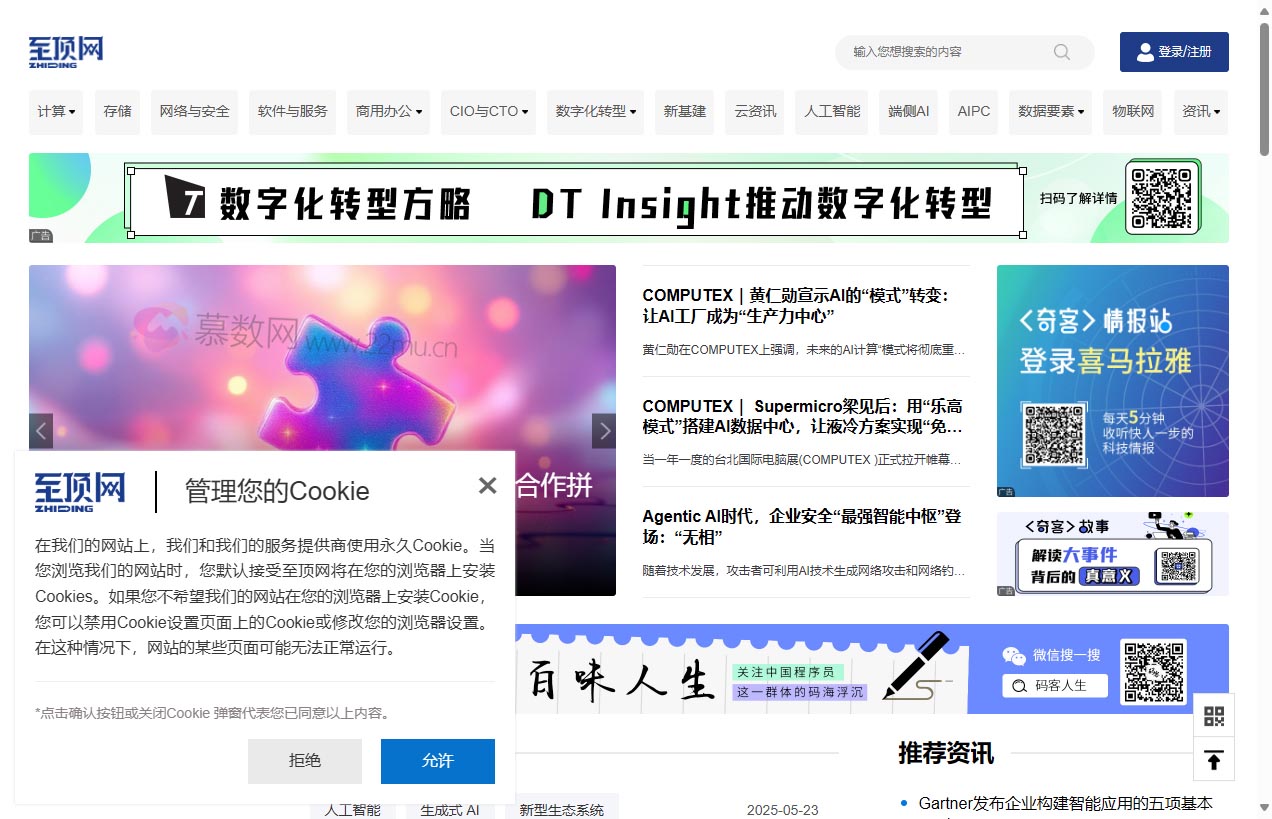The height and width of the screenshot is (819, 1272).
Task: Click the search magnifier icon
Action: 1060,53
